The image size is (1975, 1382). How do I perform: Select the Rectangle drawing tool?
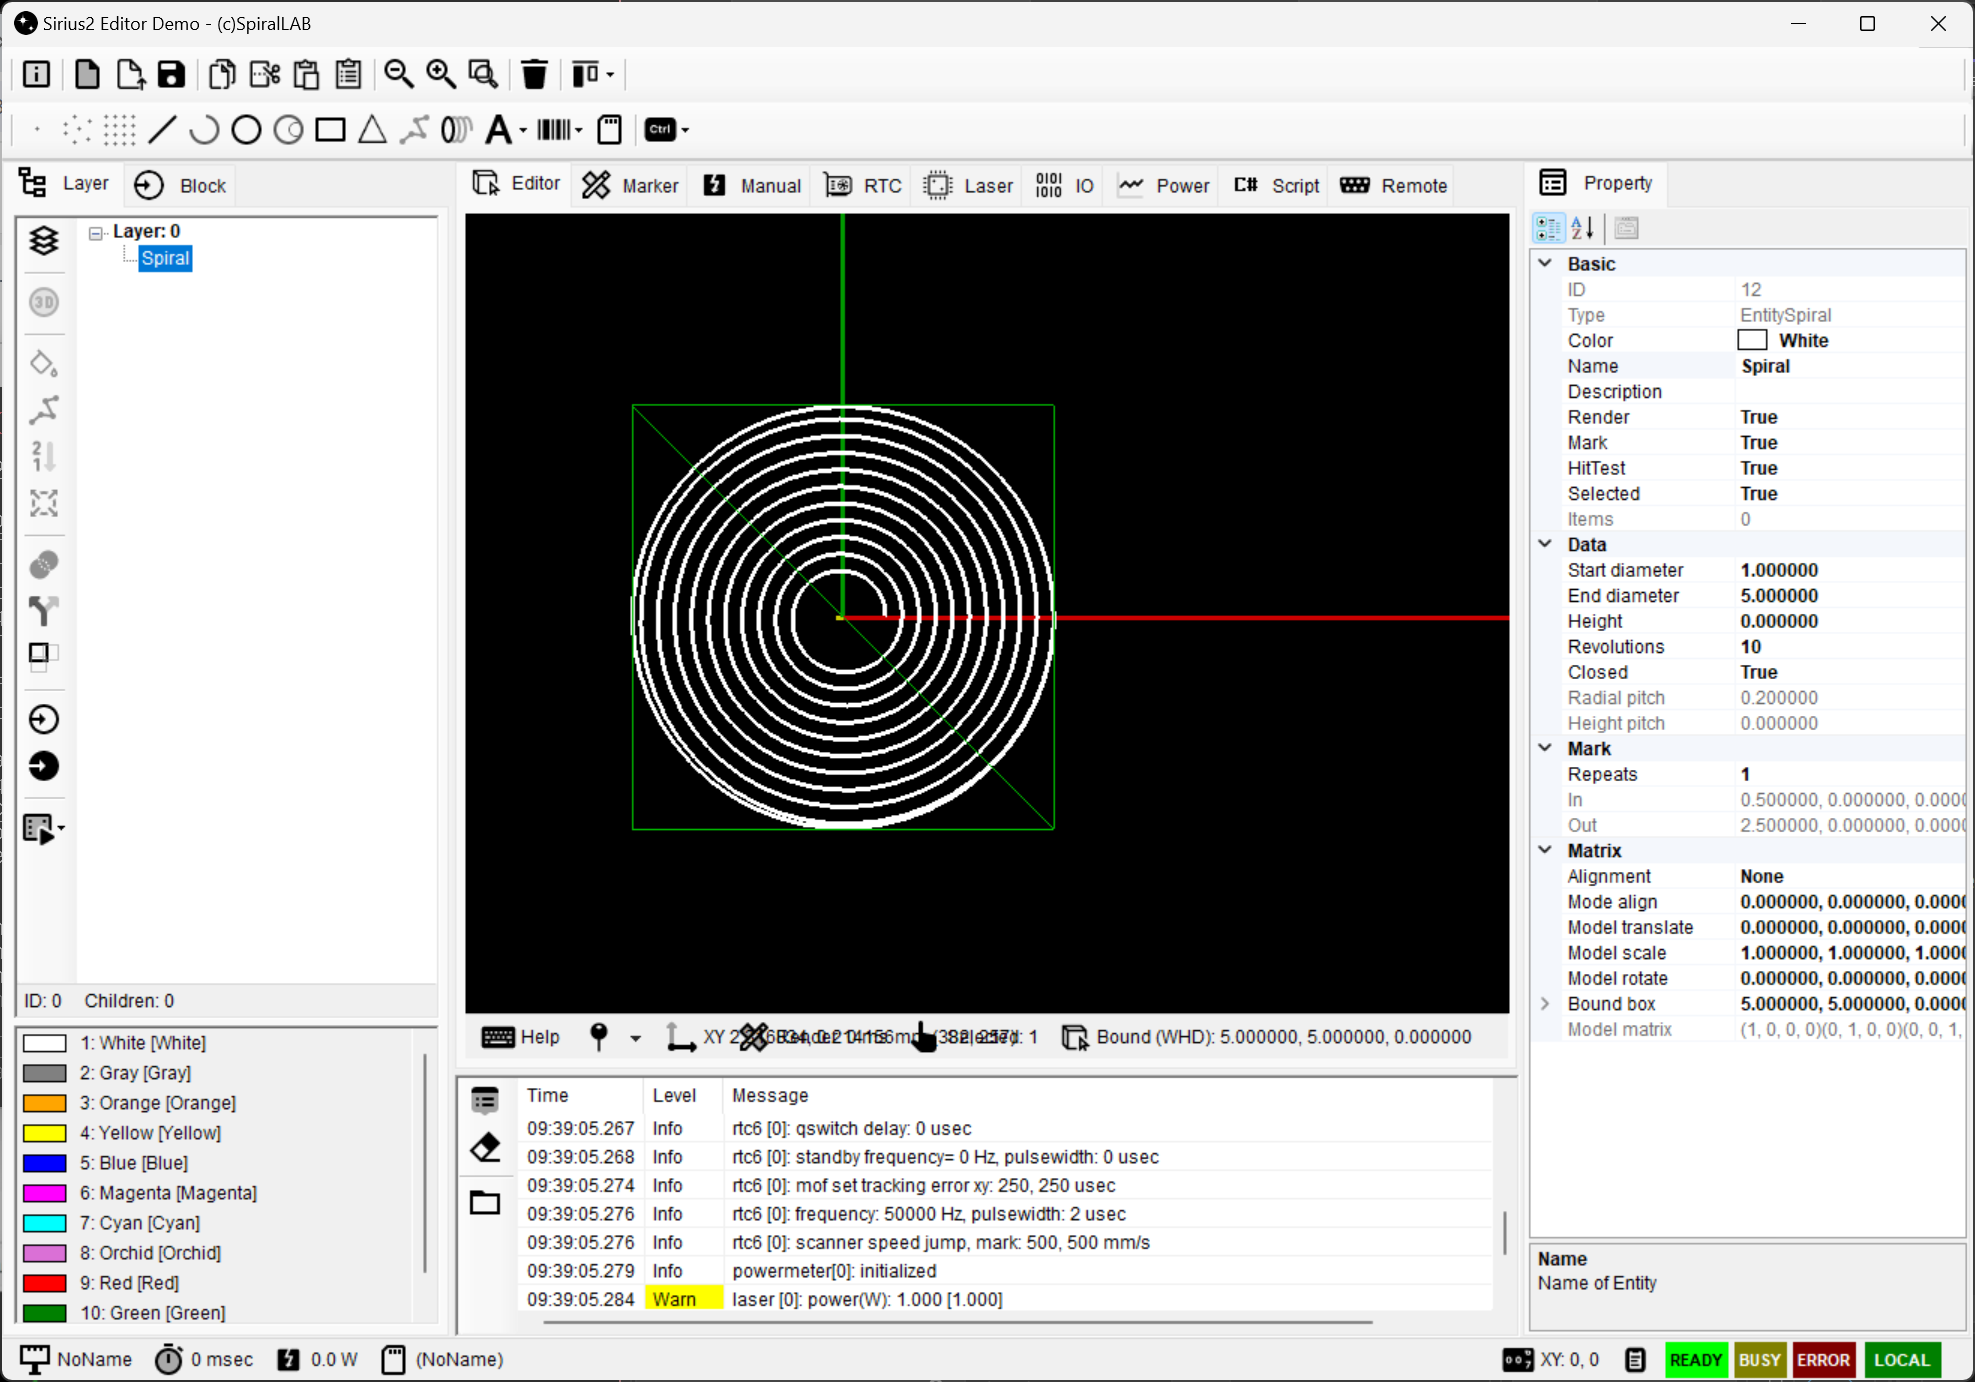tap(330, 130)
